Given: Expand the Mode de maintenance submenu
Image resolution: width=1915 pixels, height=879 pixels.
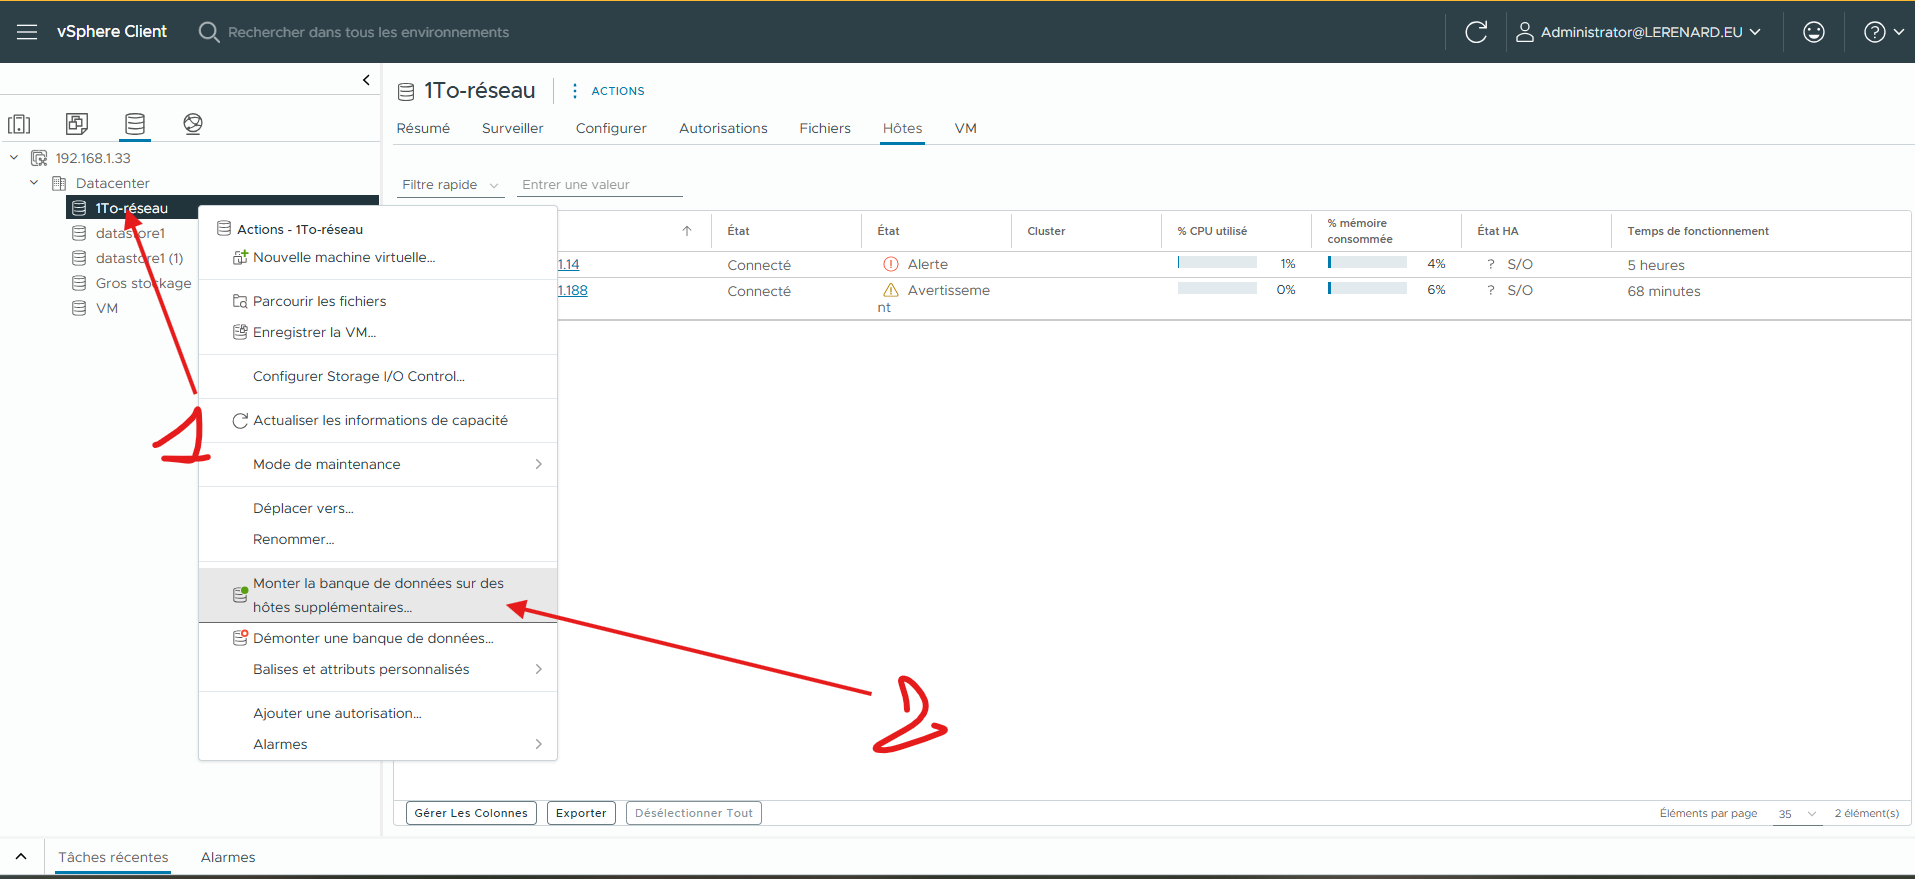Looking at the screenshot, I should pyautogui.click(x=538, y=464).
